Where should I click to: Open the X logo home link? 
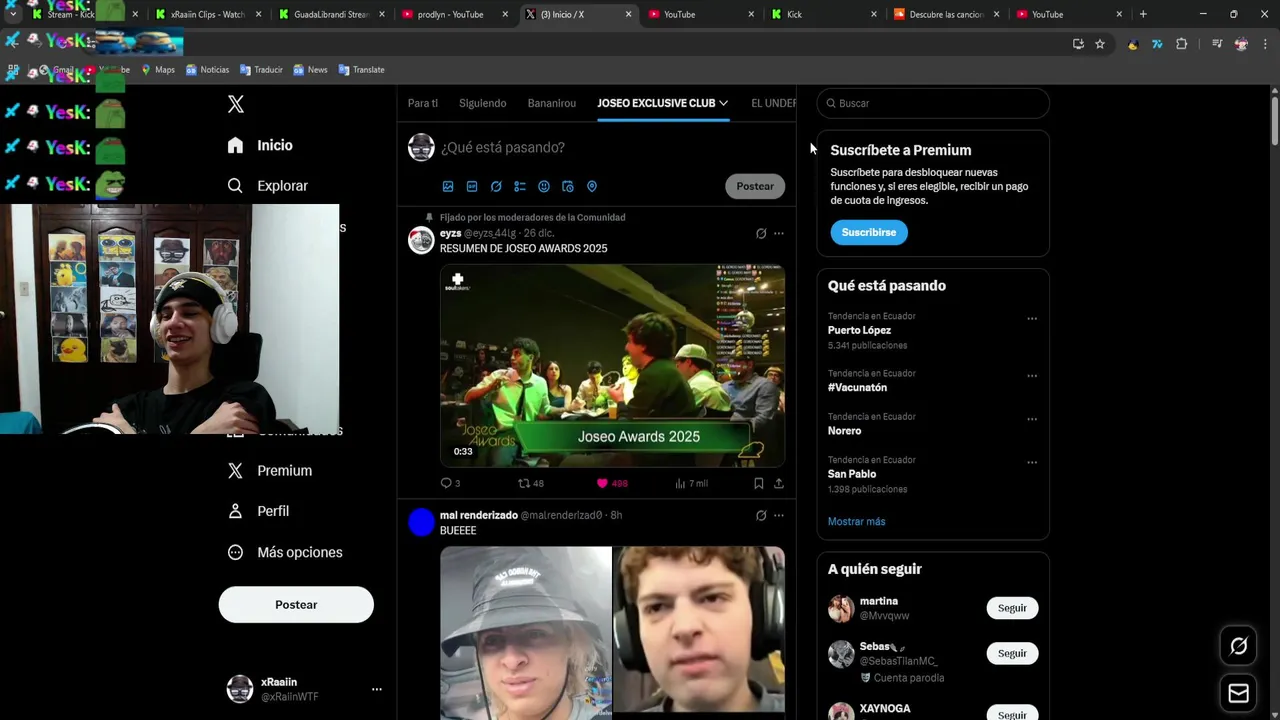[236, 104]
